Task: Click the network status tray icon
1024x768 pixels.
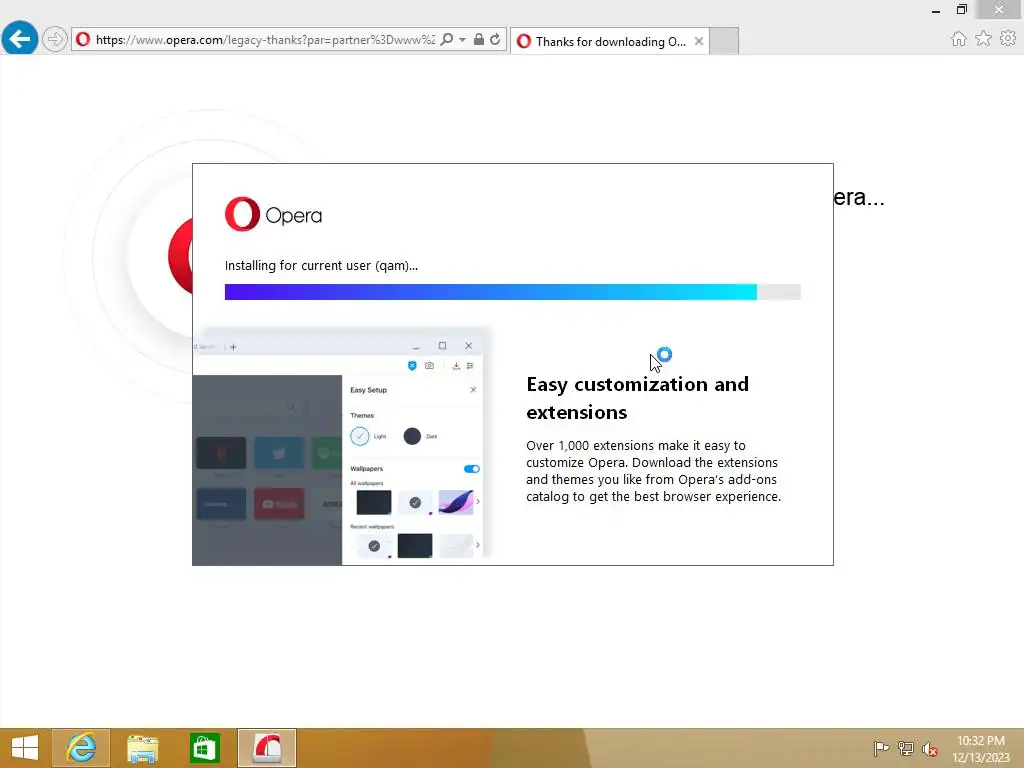Action: 905,749
